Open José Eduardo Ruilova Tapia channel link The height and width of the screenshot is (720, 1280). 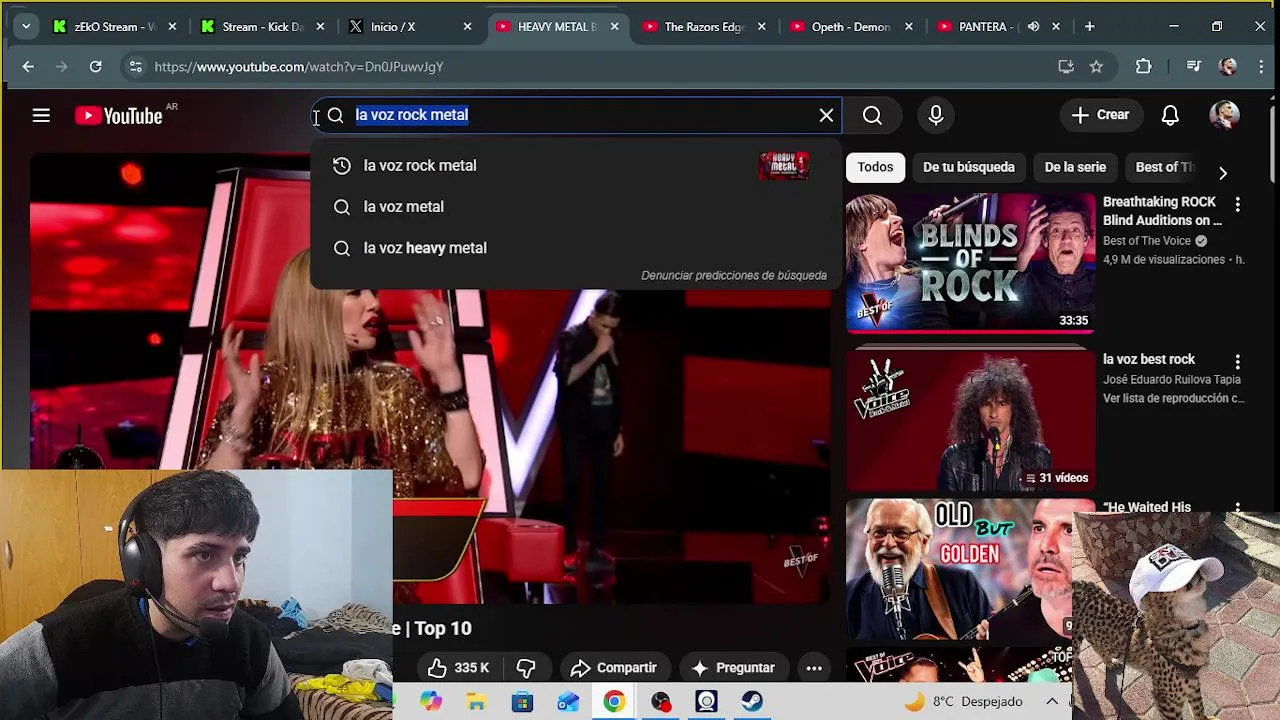tap(1172, 380)
